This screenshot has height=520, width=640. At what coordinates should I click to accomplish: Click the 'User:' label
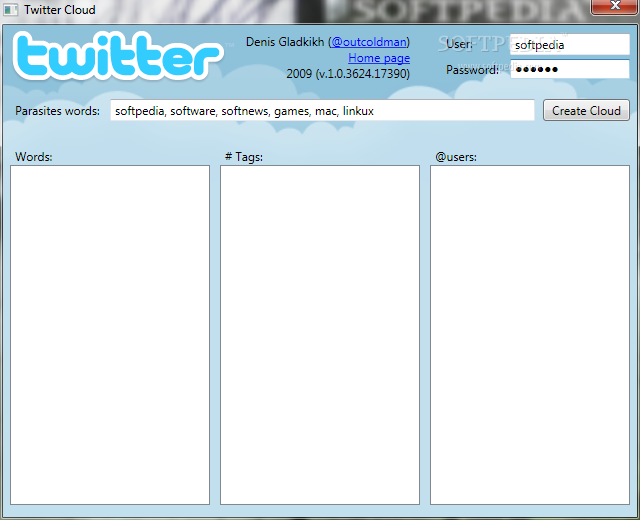click(x=459, y=44)
